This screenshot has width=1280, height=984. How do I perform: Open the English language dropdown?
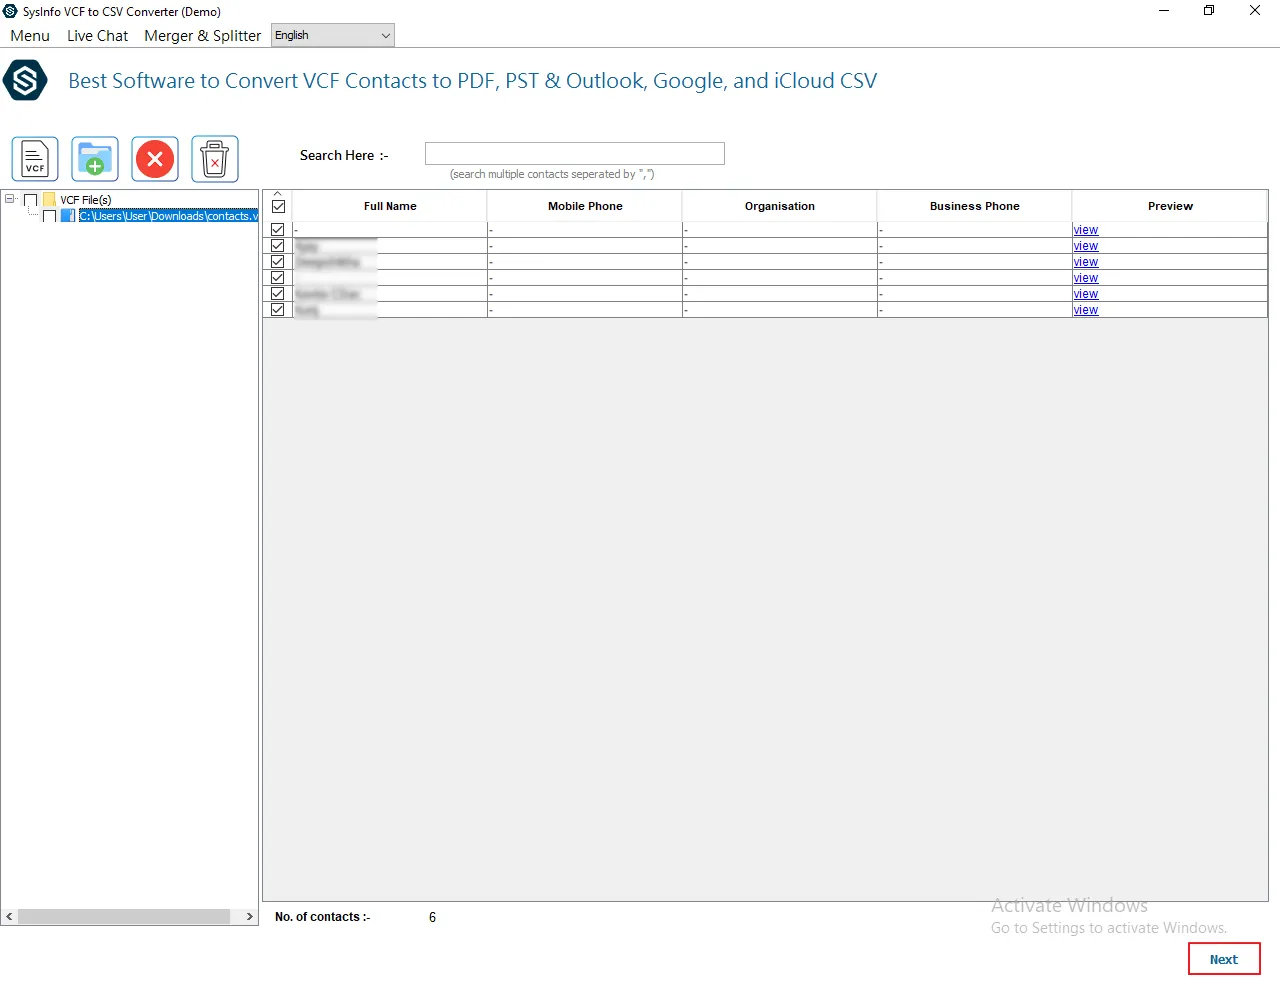[x=333, y=36]
